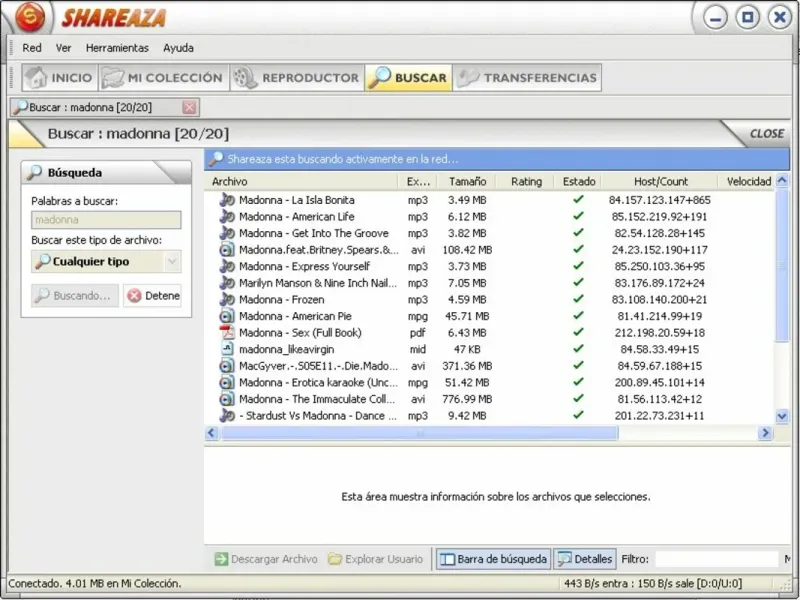Click audio icon of 'Madonna - Frozen'
Viewport: 800px width, 600px height.
(227, 299)
